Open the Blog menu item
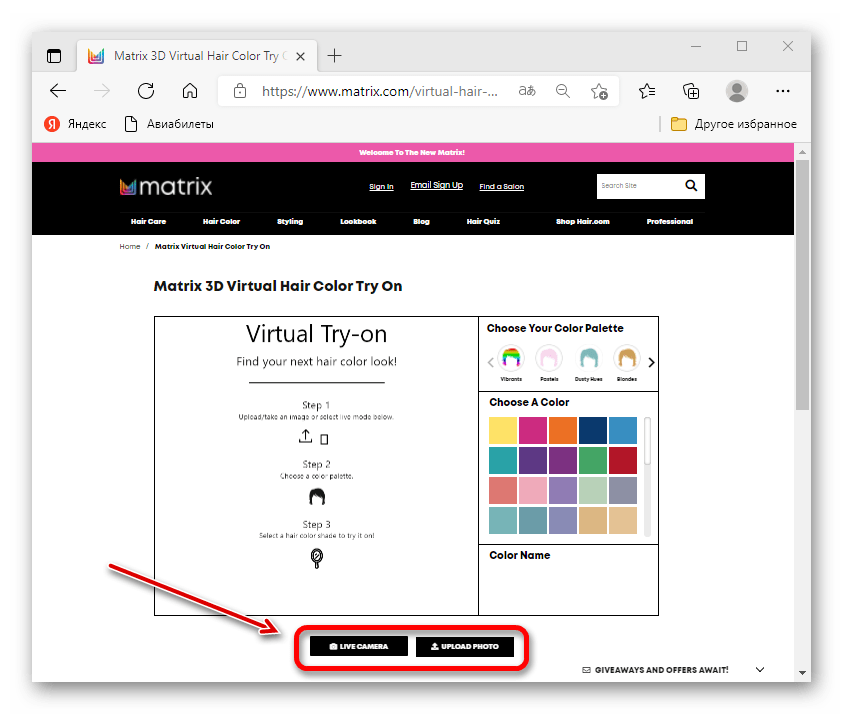Viewport: 843px width, 726px height. [x=421, y=222]
